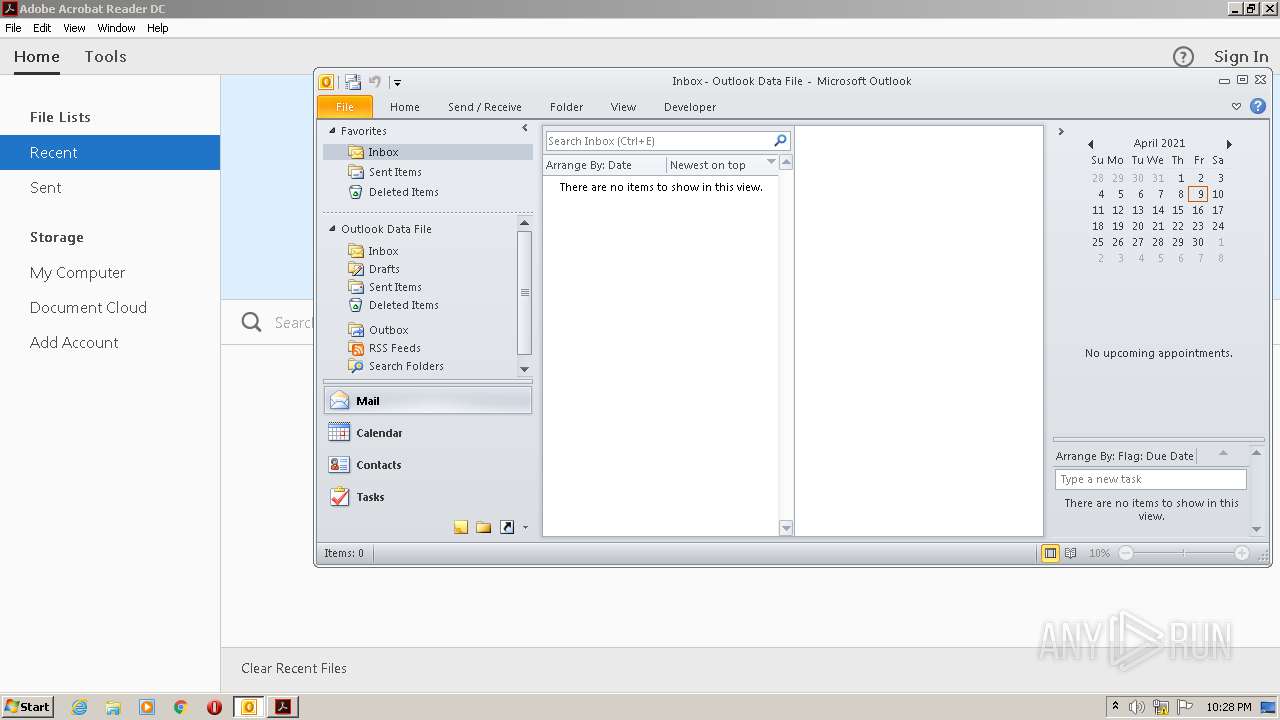Click Arrange By: Flag: Due Date header
The image size is (1280, 720).
(1125, 456)
